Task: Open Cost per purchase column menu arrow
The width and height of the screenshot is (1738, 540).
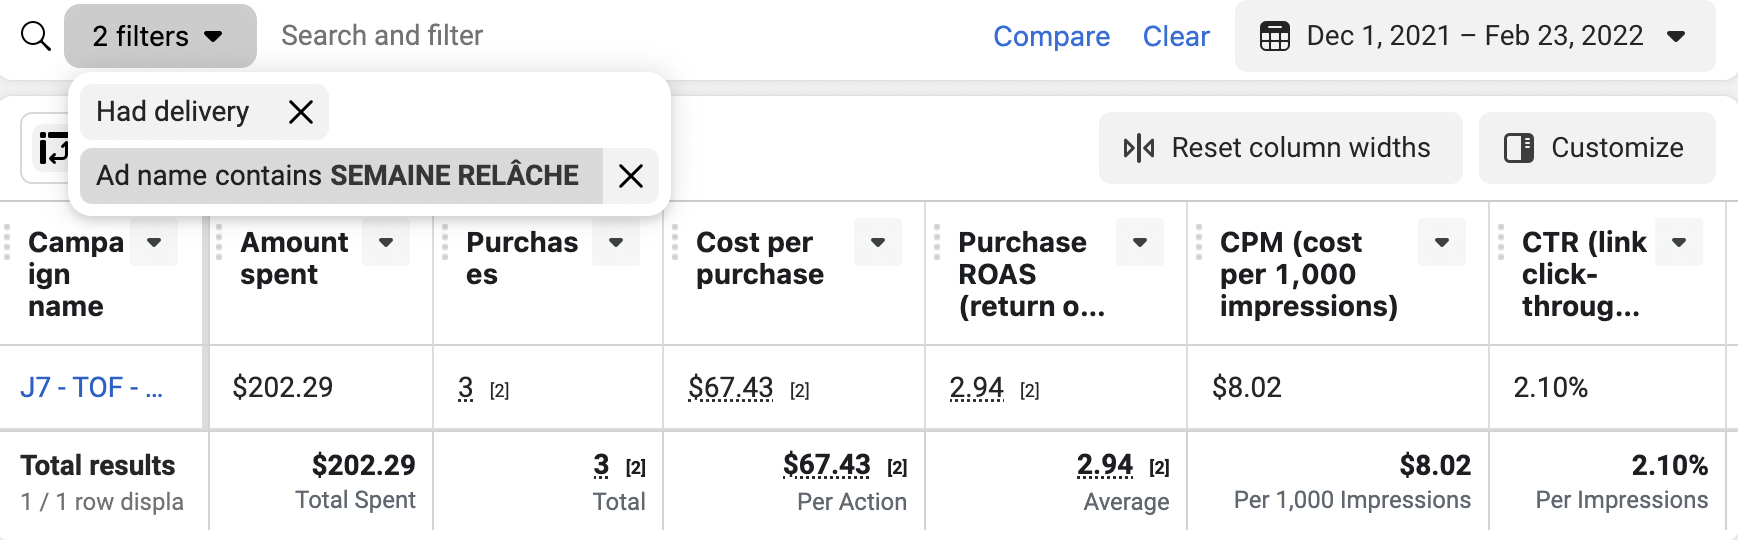Action: coord(878,242)
